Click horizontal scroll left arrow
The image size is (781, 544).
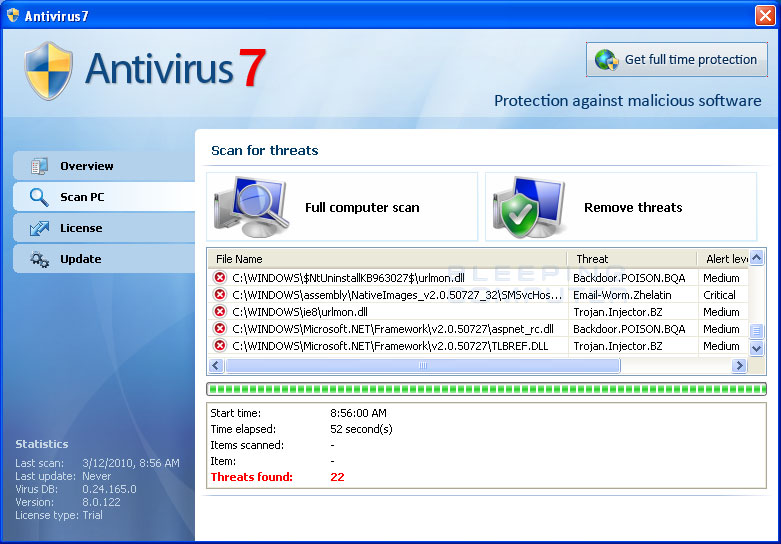pyautogui.click(x=216, y=366)
